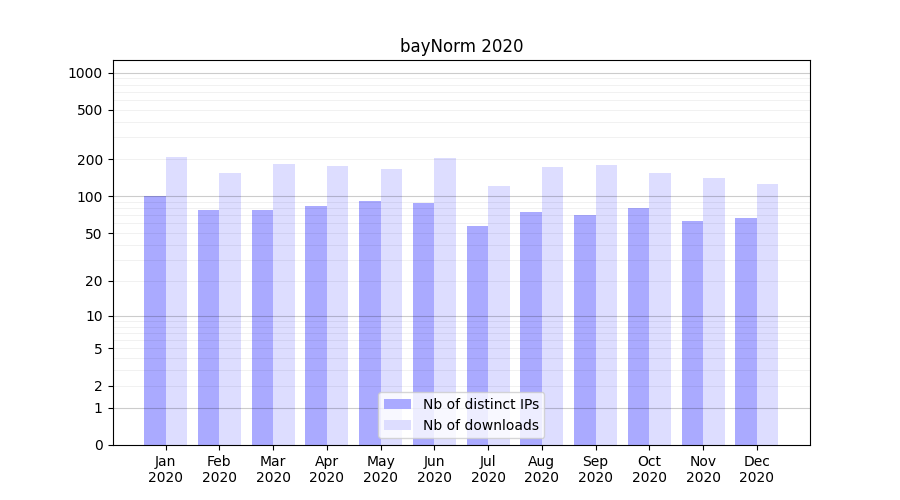Click the chart title bayNorm 2020
The image size is (900, 500).
(x=461, y=46)
